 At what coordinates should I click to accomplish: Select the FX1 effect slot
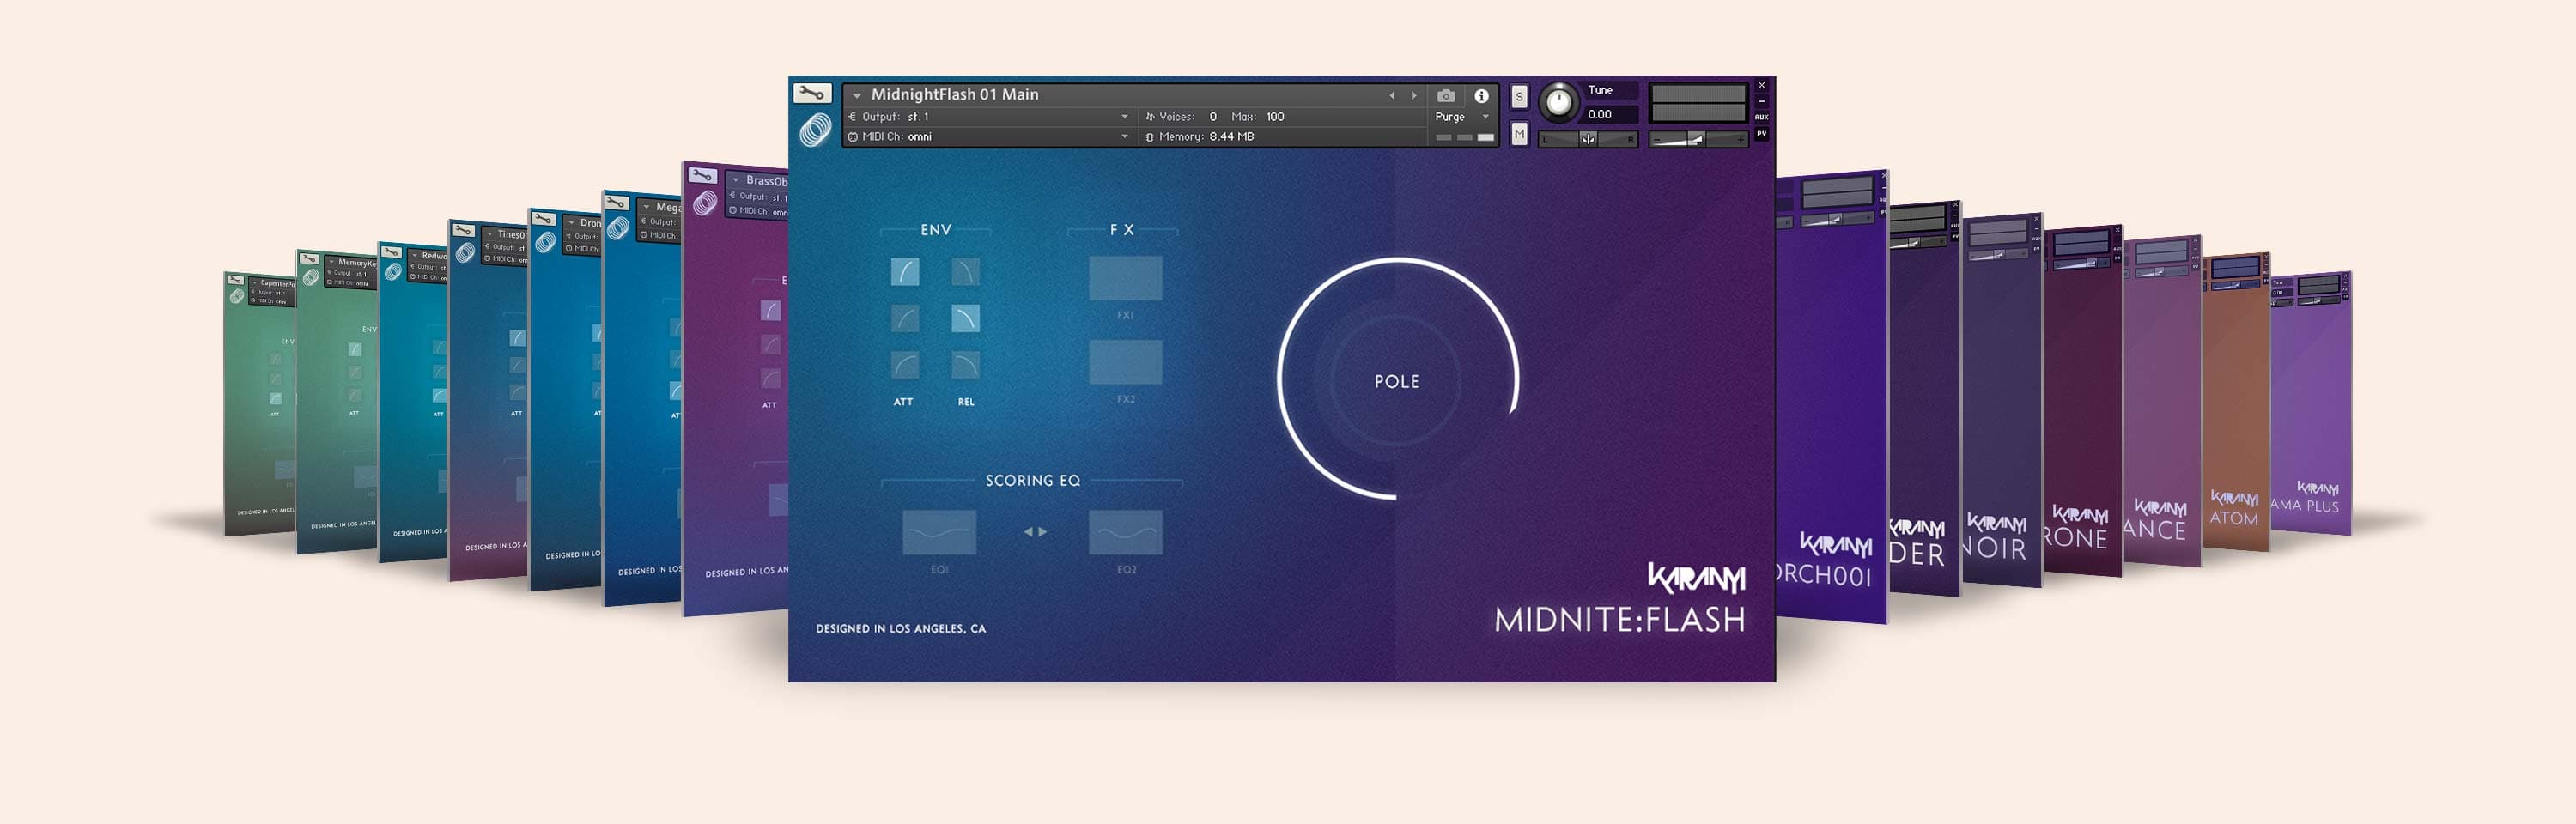click(x=1125, y=278)
